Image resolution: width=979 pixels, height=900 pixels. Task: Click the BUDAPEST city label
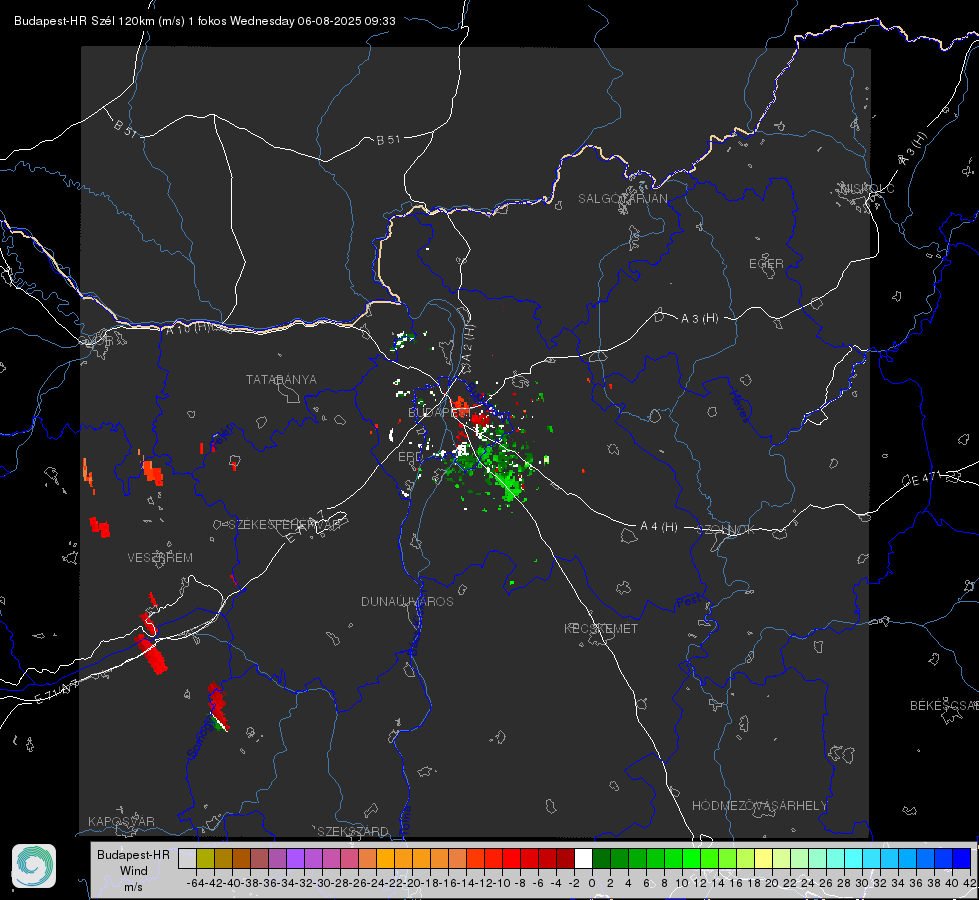[x=437, y=412]
